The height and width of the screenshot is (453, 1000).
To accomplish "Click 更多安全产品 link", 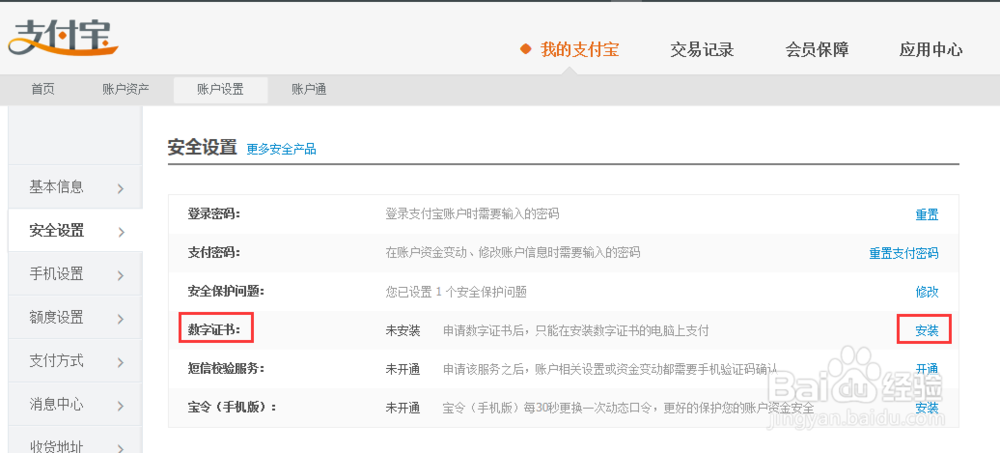I will (281, 150).
